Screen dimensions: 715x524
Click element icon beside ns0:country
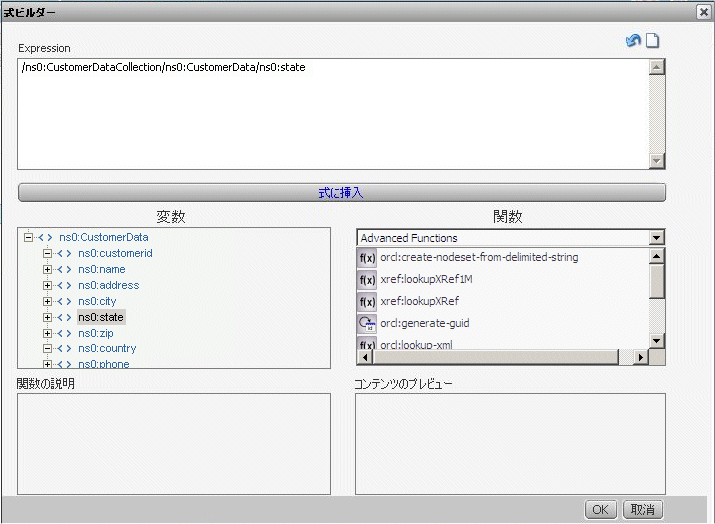64,348
